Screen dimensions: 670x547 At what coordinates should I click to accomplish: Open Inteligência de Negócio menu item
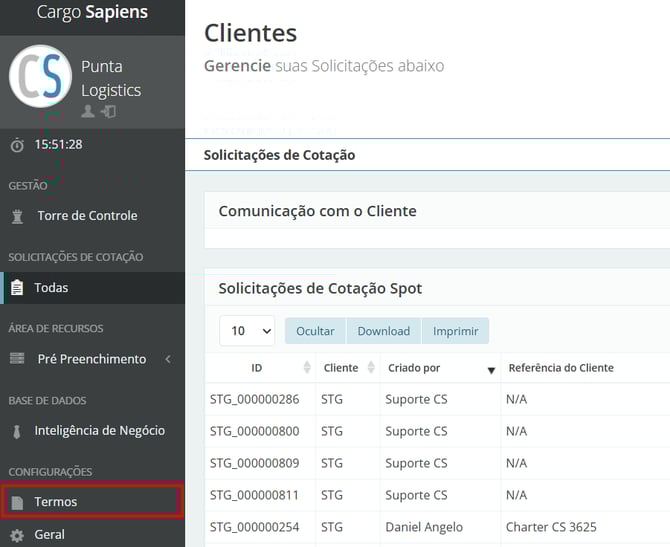click(99, 431)
